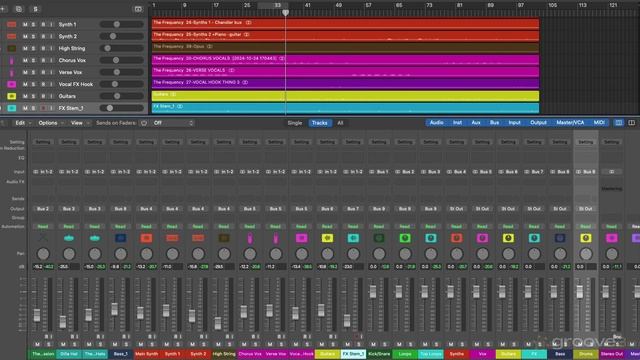
Task: Mute the Synth 1 track in track header
Action: coord(25,24)
